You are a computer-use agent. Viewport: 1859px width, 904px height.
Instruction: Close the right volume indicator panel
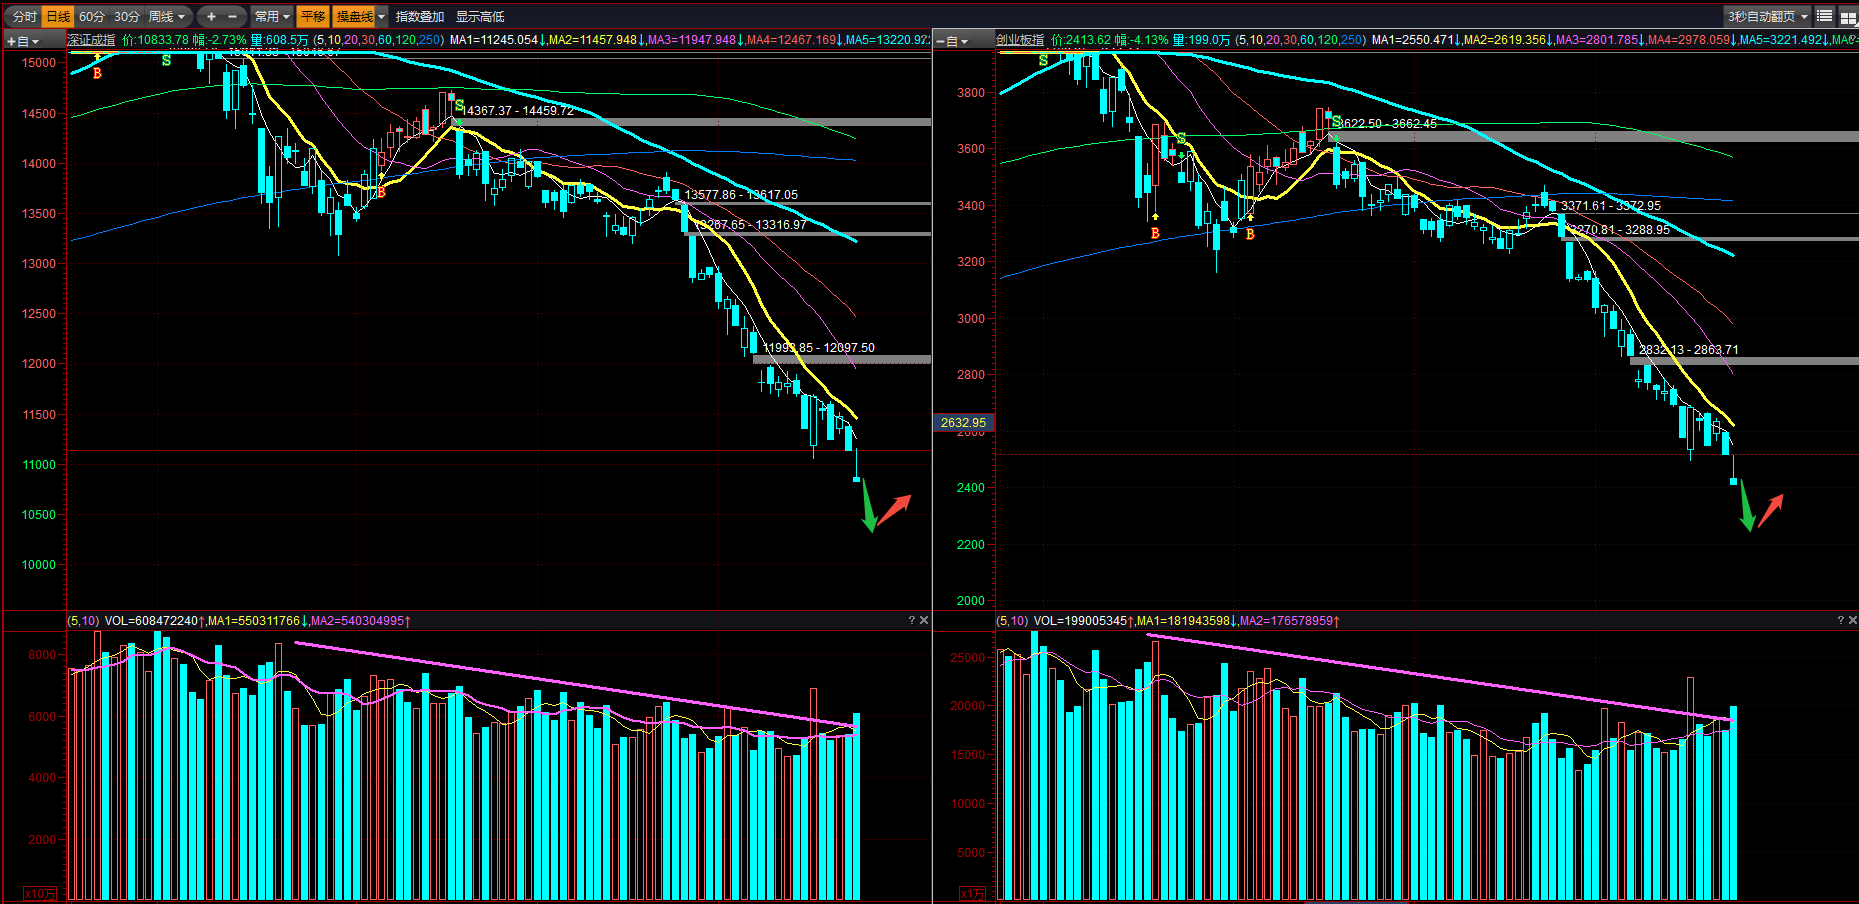[1852, 621]
